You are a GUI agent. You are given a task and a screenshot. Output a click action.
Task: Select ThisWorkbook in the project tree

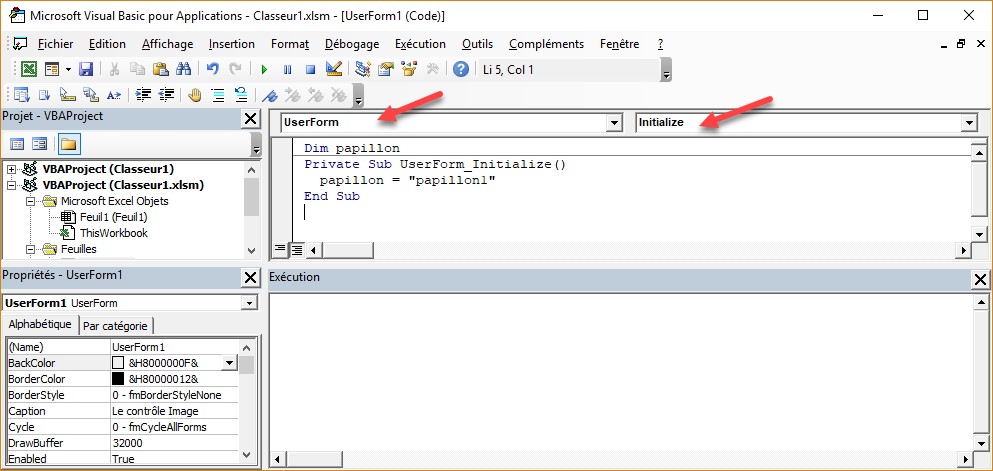click(x=113, y=233)
